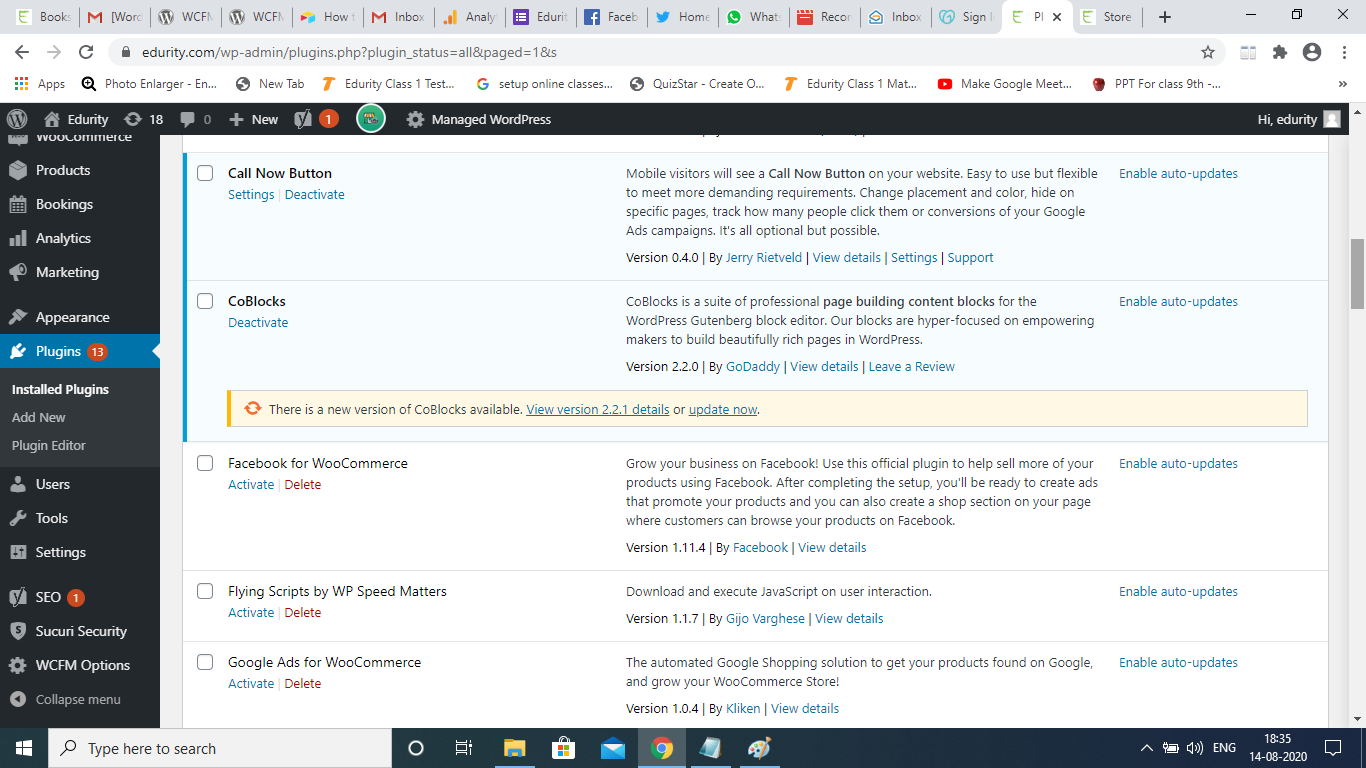Open the WordPress logo menu in admin bar
The image size is (1366, 768).
[x=16, y=119]
